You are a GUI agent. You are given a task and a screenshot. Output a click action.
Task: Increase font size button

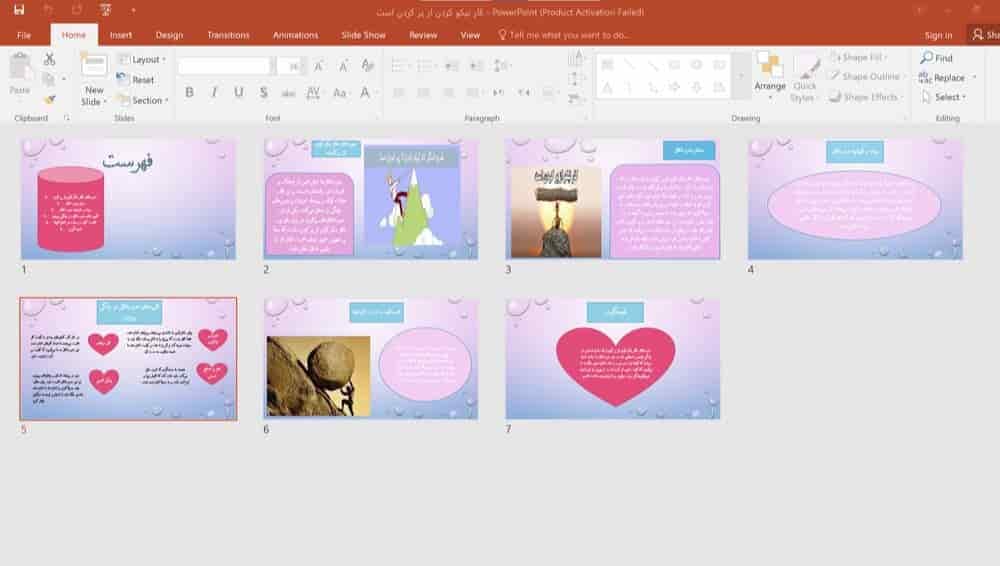click(318, 66)
